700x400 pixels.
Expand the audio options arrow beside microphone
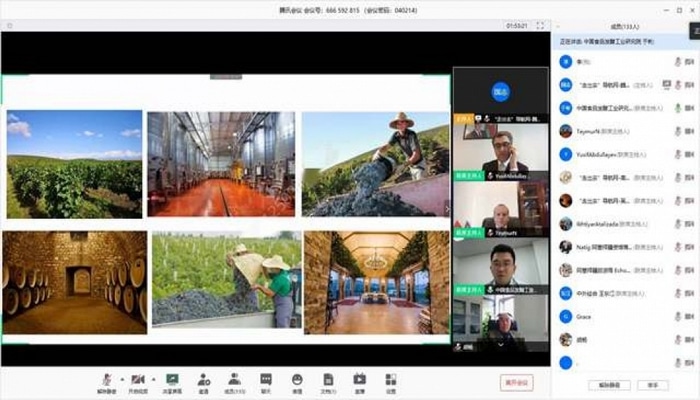pos(121,379)
